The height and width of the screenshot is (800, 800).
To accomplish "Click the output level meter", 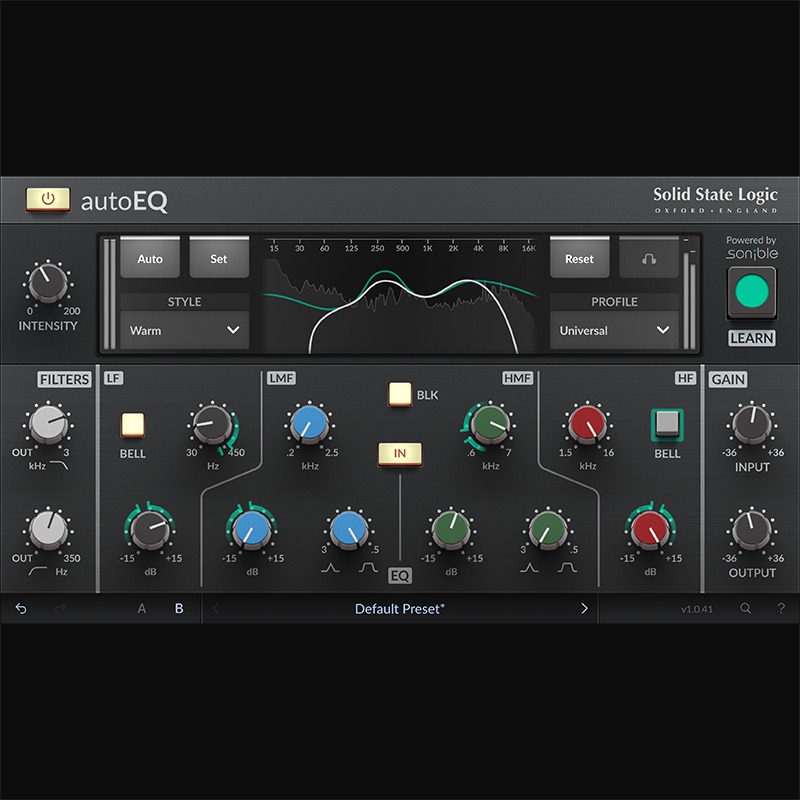I will point(689,294).
